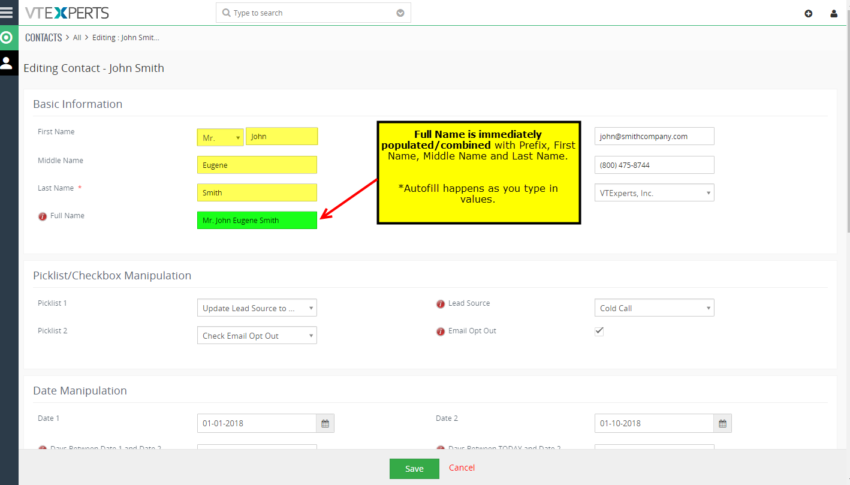Click the Type to search box
This screenshot has width=850, height=485.
pyautogui.click(x=313, y=12)
